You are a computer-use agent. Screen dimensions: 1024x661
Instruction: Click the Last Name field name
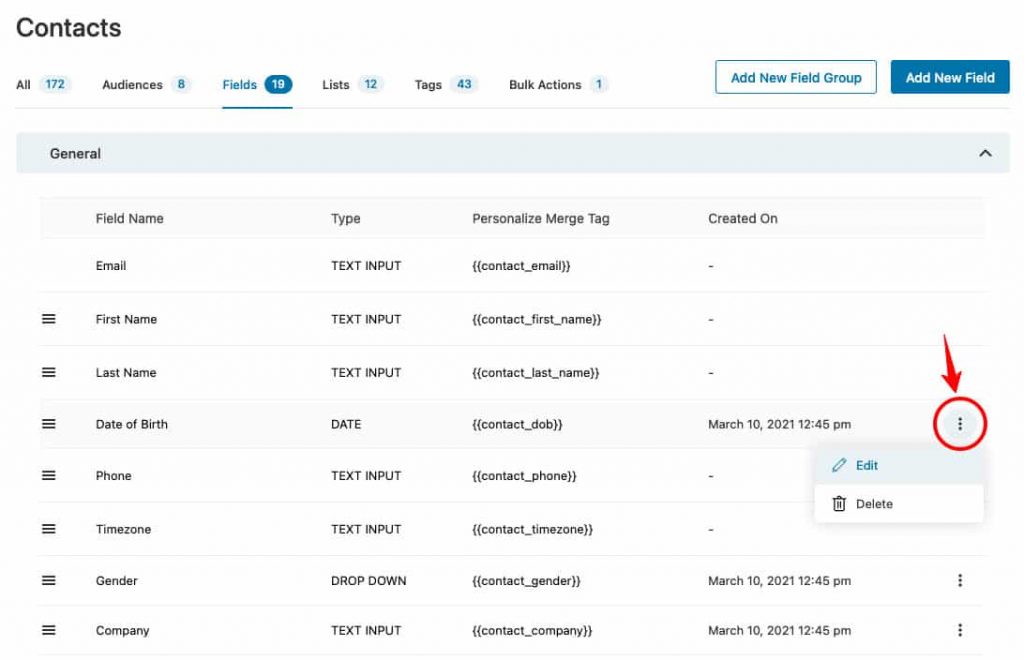coord(126,373)
